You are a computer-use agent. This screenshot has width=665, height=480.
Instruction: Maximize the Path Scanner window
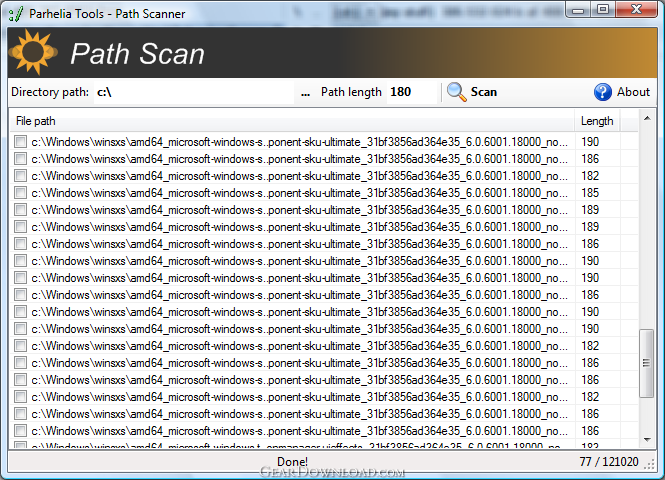(603, 10)
